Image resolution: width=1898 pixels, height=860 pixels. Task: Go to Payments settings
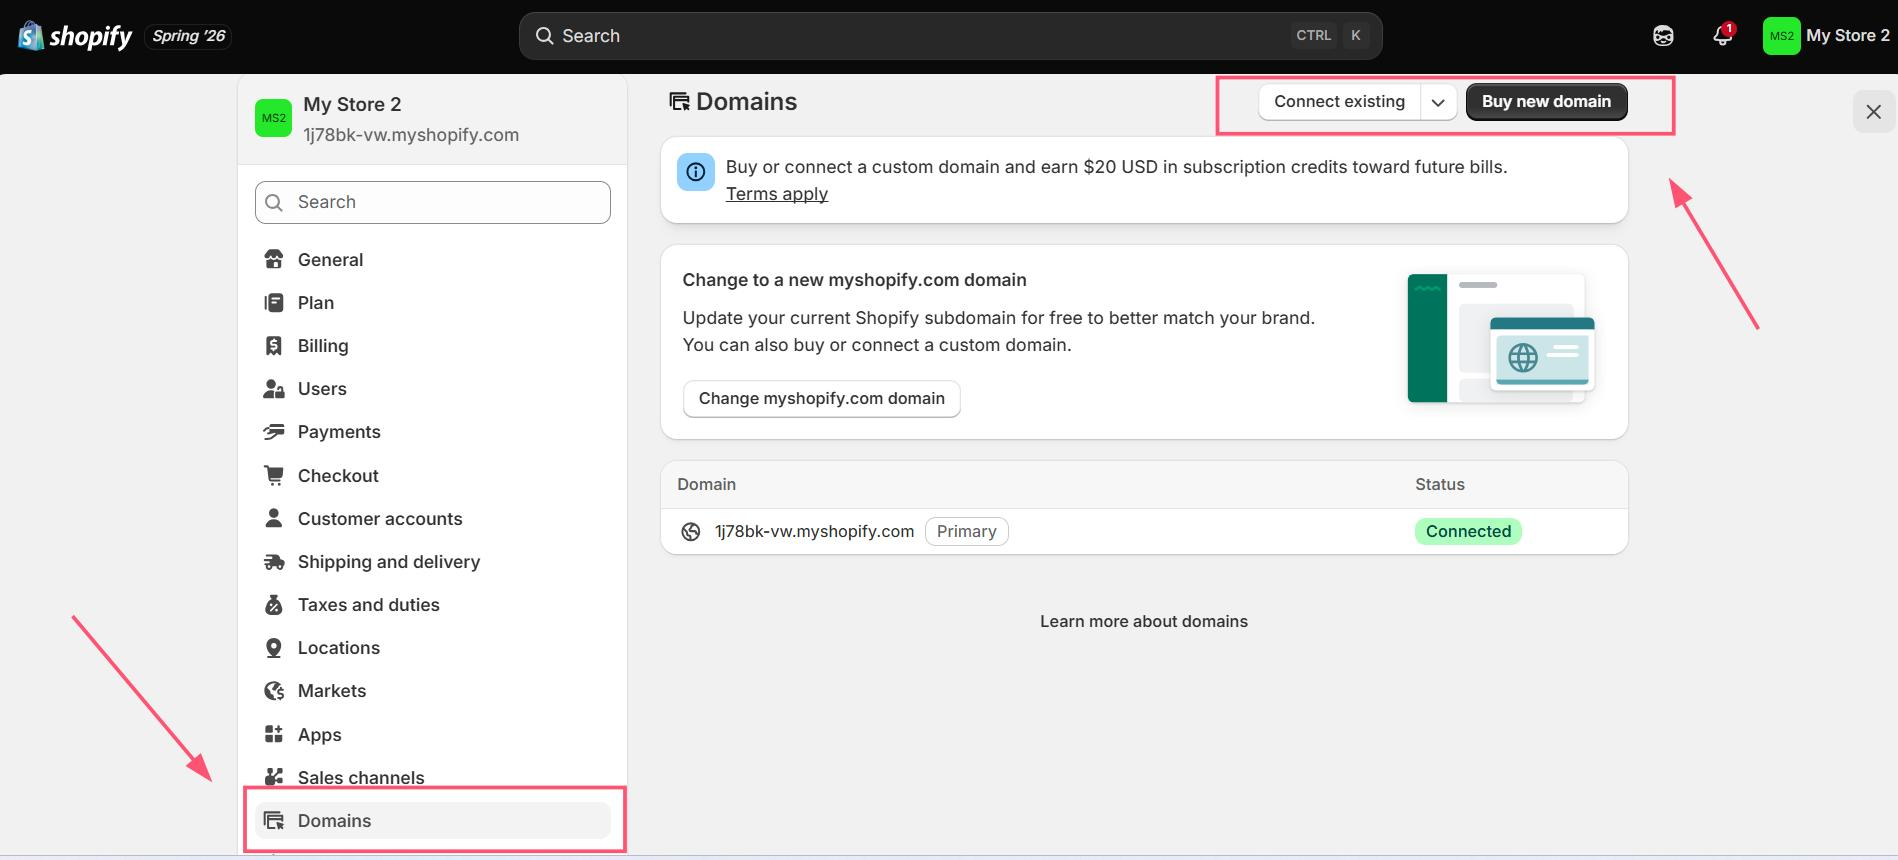[433, 432]
